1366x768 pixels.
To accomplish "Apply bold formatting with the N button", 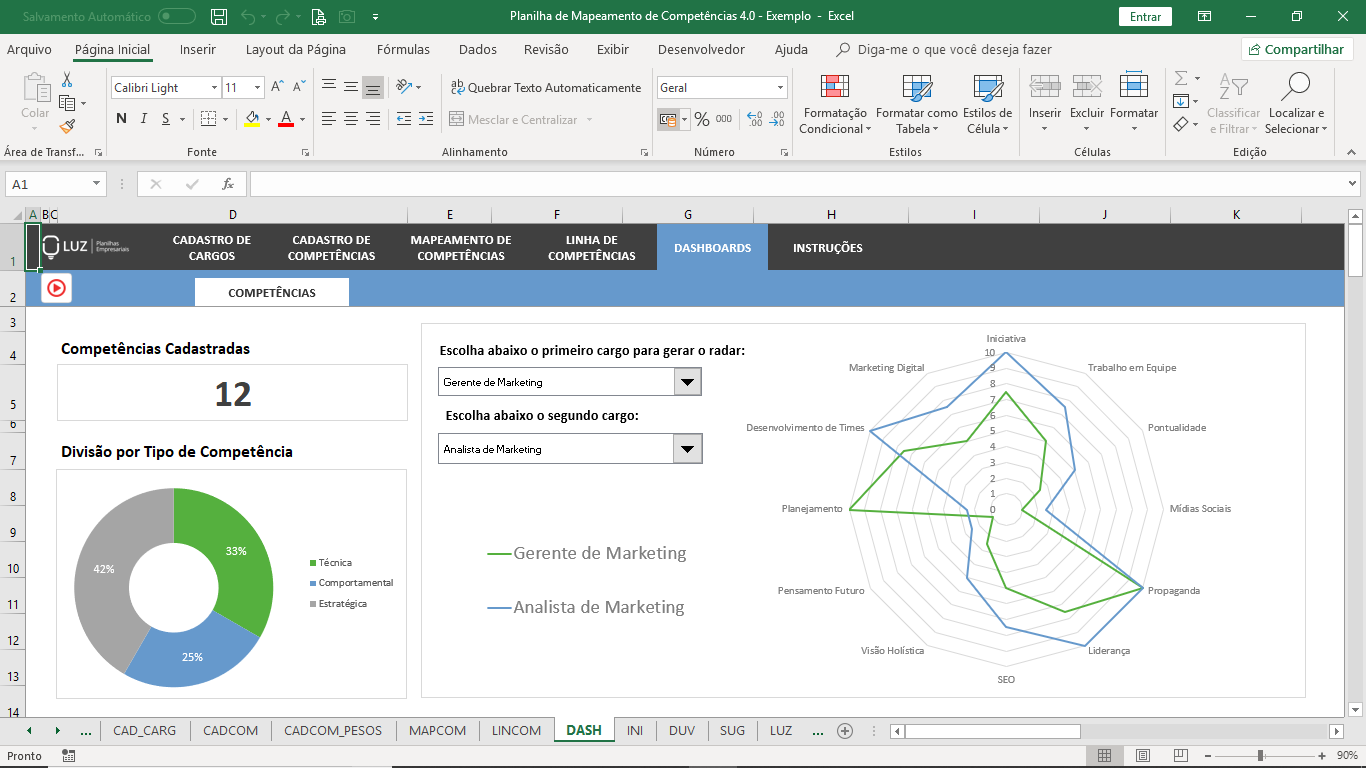I will 121,119.
